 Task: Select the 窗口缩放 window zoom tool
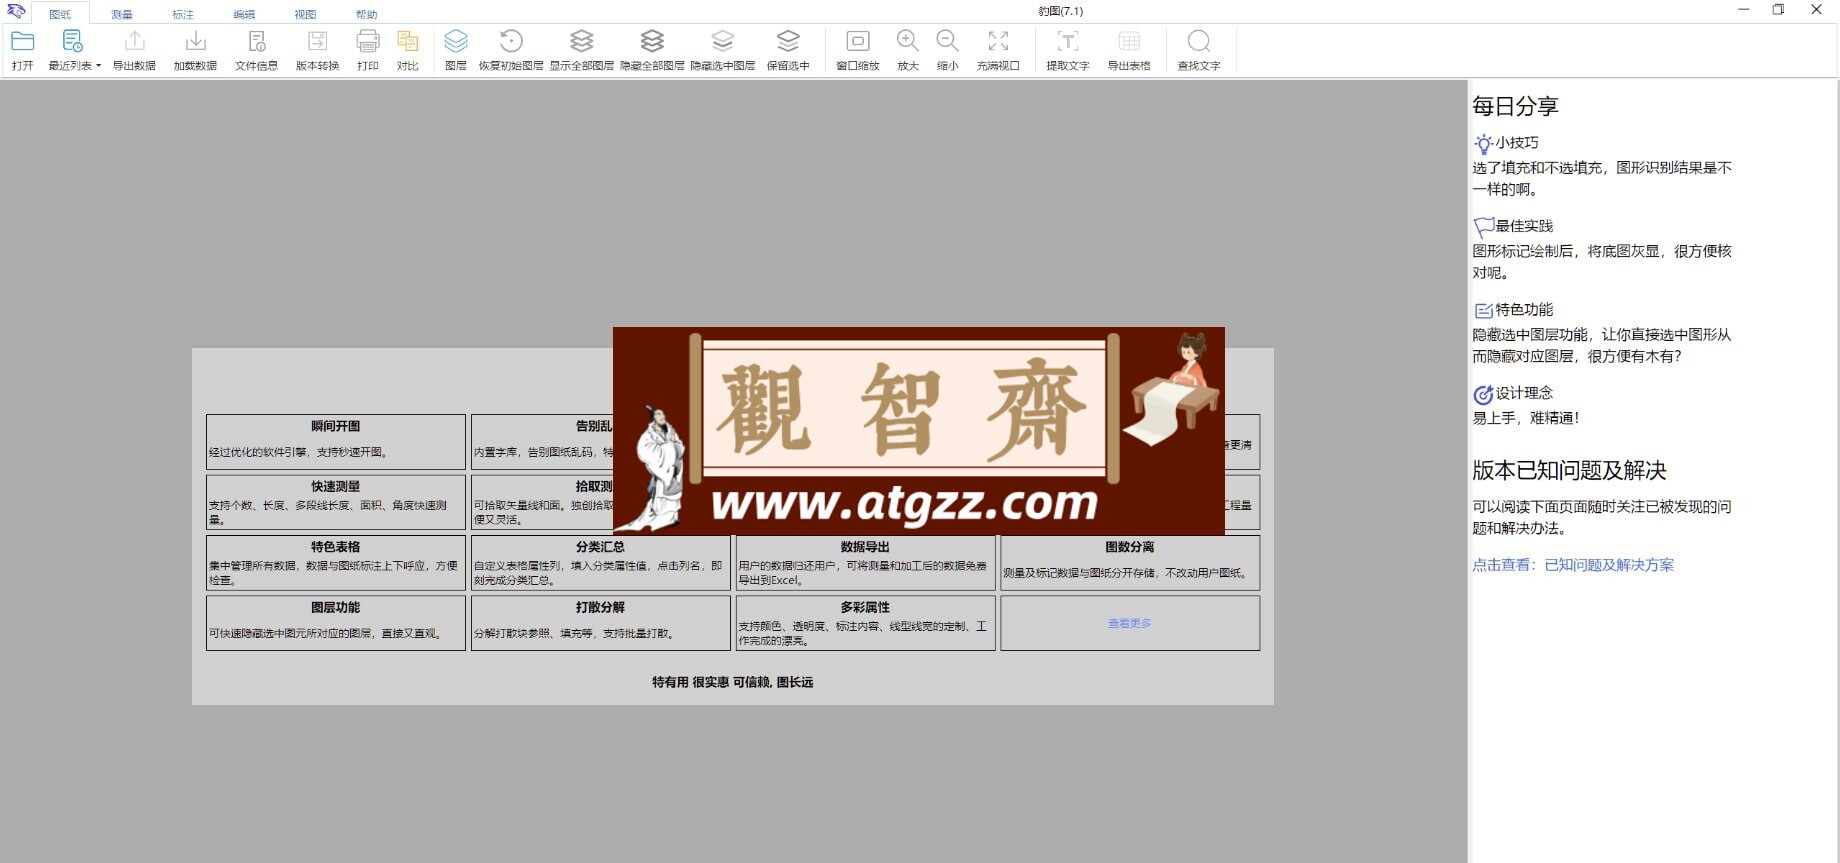(x=858, y=50)
